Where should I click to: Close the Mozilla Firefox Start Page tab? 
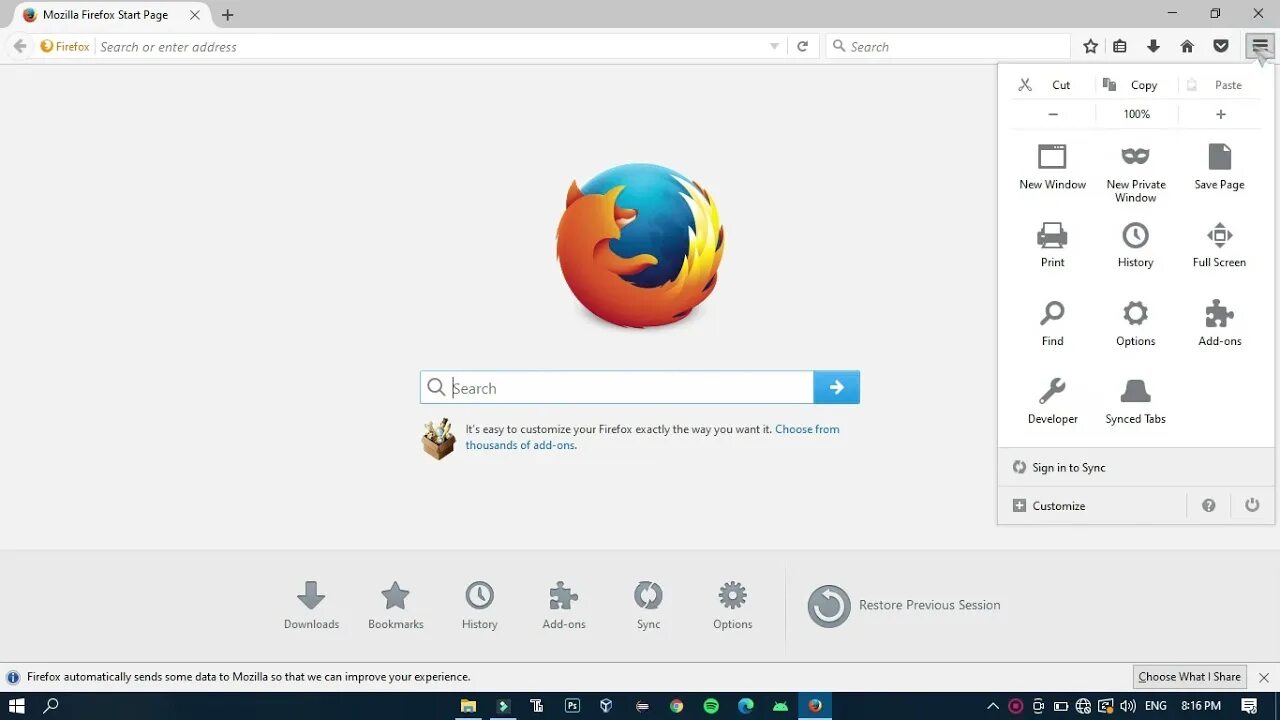195,15
